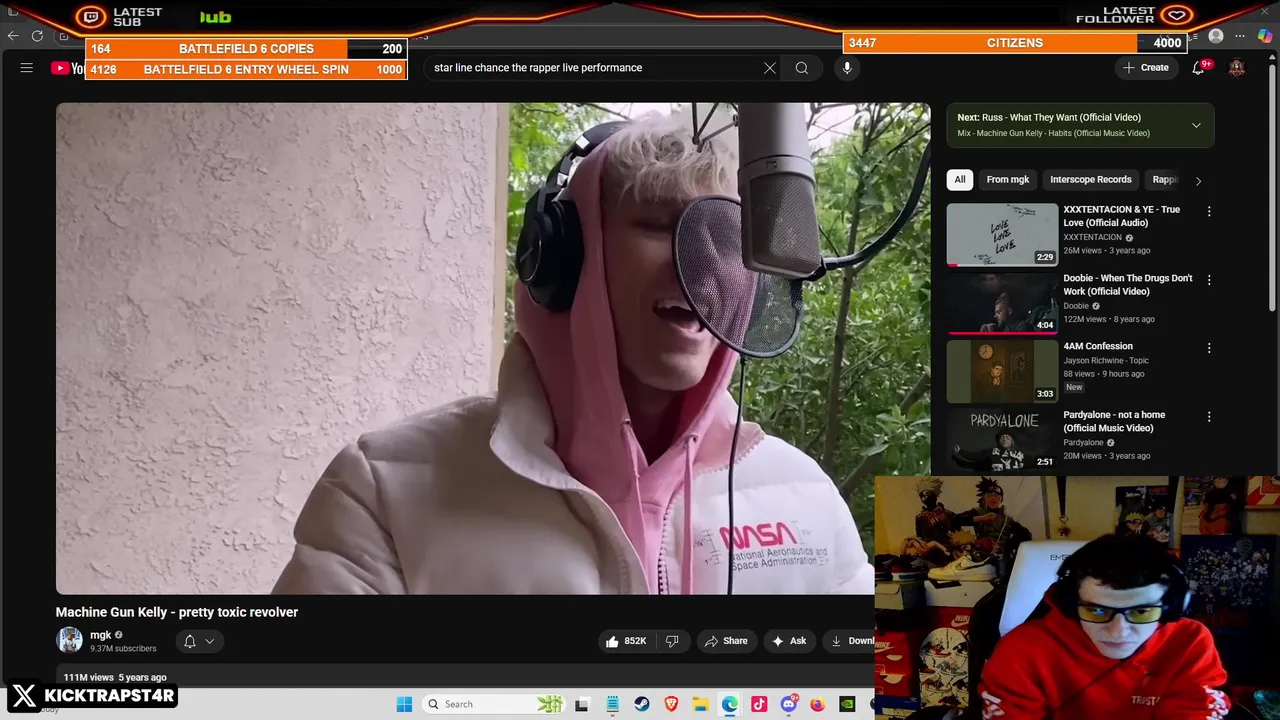Open Doobie When The Drugs Don't Work title
This screenshot has width=1280, height=720.
(1128, 285)
